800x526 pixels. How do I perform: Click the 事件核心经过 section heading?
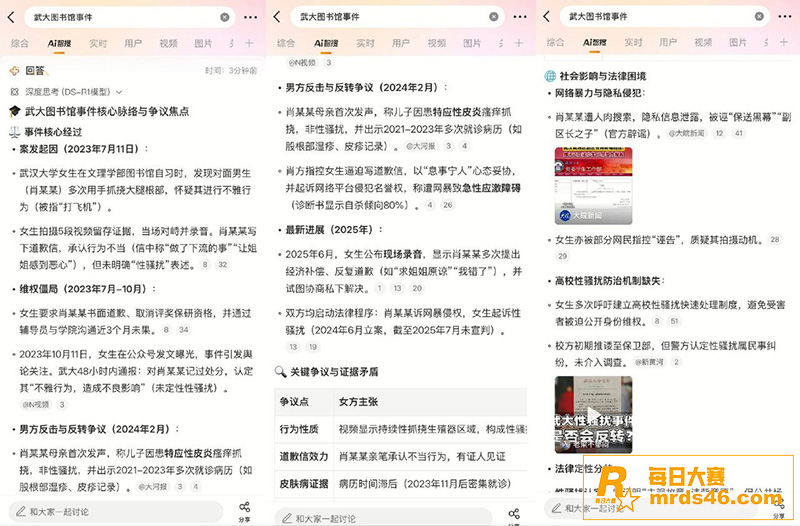53,132
